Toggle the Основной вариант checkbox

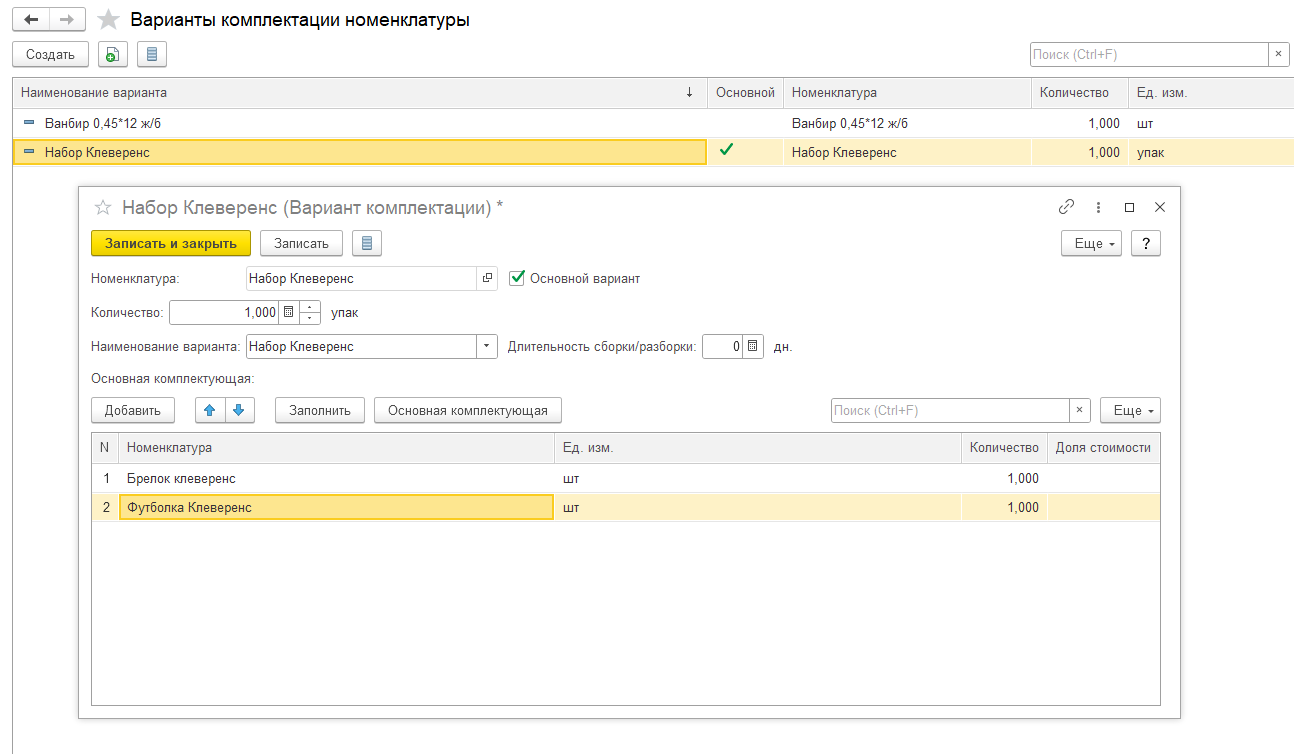(x=517, y=278)
